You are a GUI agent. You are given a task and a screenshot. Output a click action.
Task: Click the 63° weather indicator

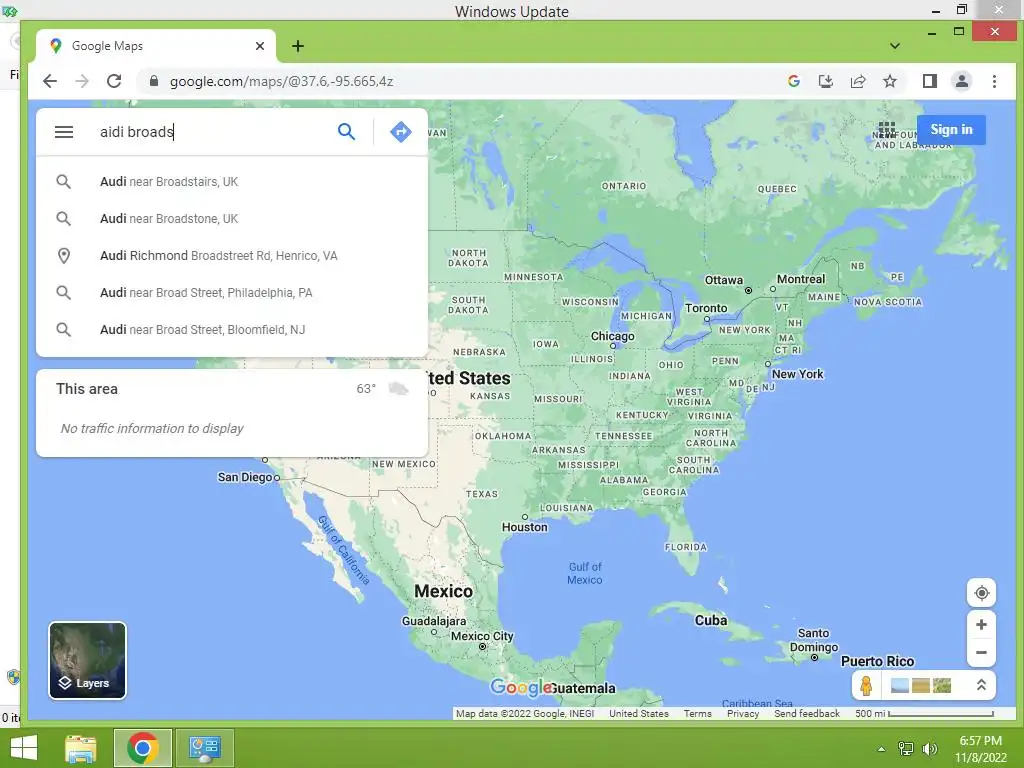pos(382,389)
